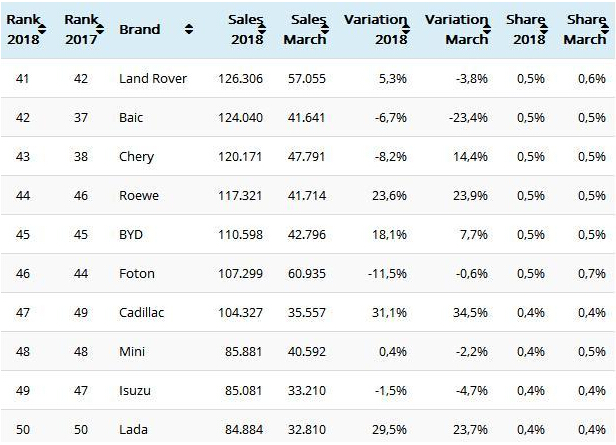Sort table by Brand column arrows
This screenshot has height=445, width=616.
click(189, 30)
